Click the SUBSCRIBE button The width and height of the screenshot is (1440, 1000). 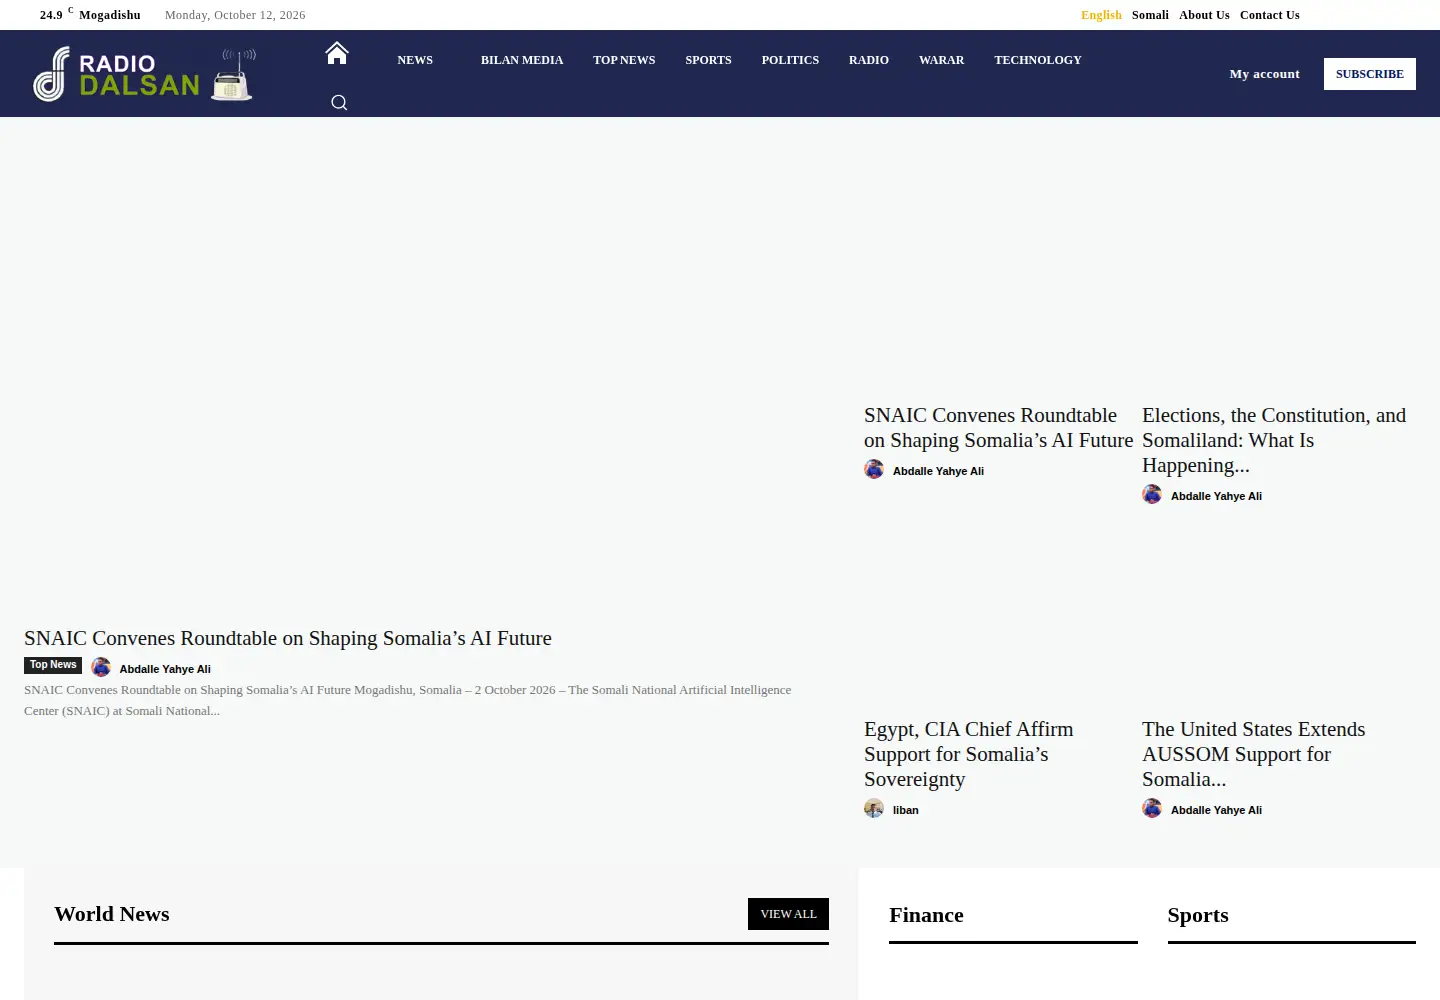pyautogui.click(x=1370, y=74)
